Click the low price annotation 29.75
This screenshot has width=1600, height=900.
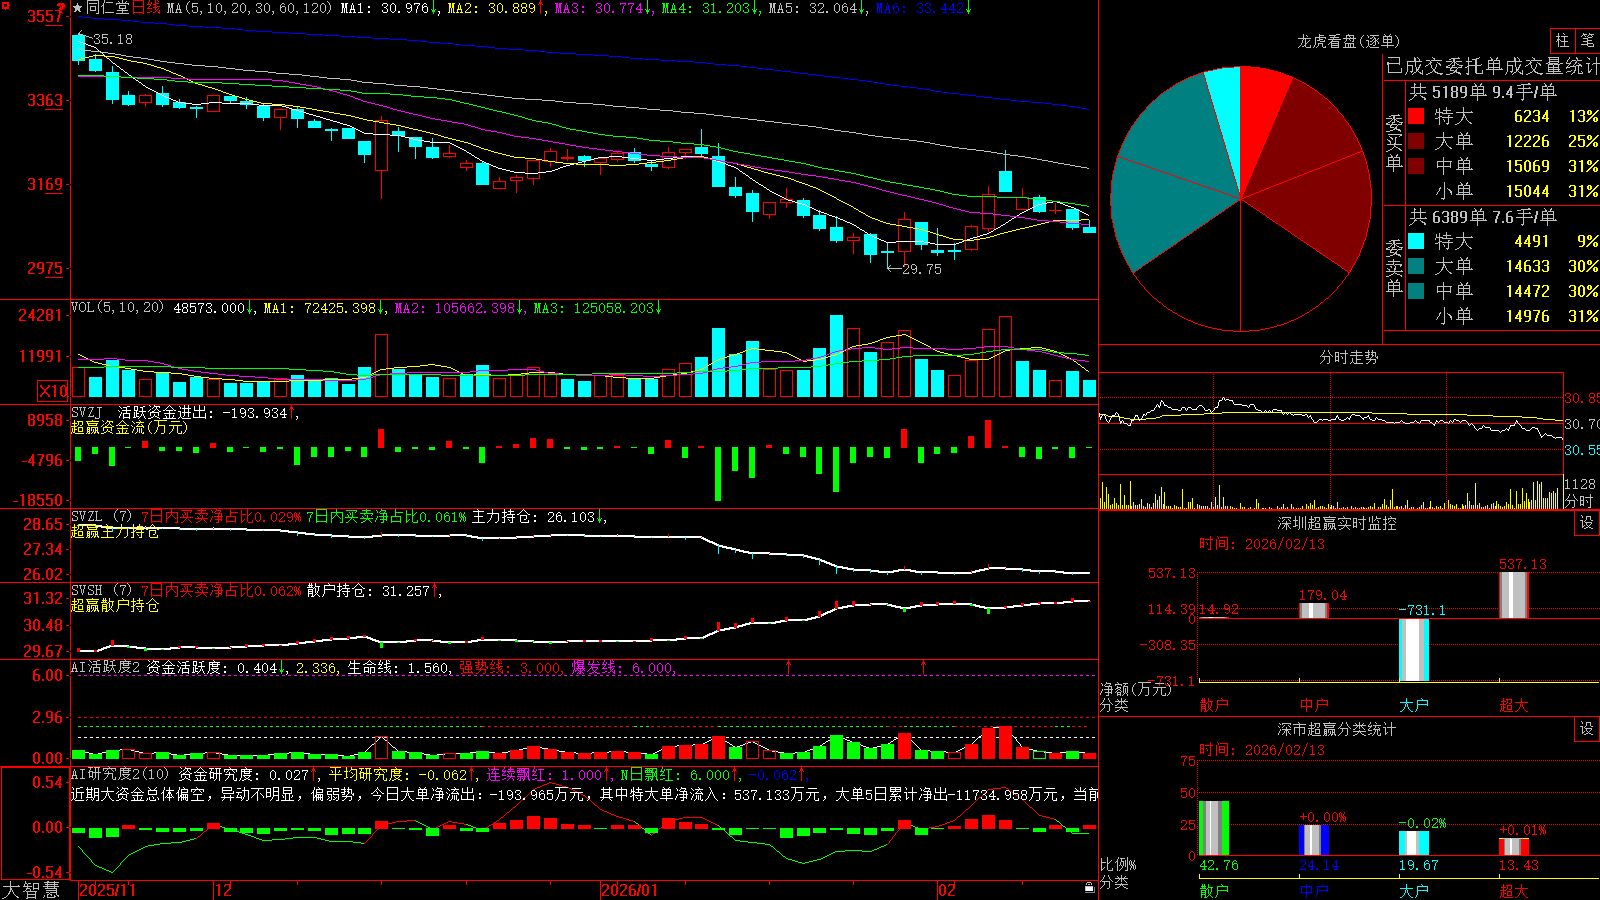pyautogui.click(x=921, y=269)
